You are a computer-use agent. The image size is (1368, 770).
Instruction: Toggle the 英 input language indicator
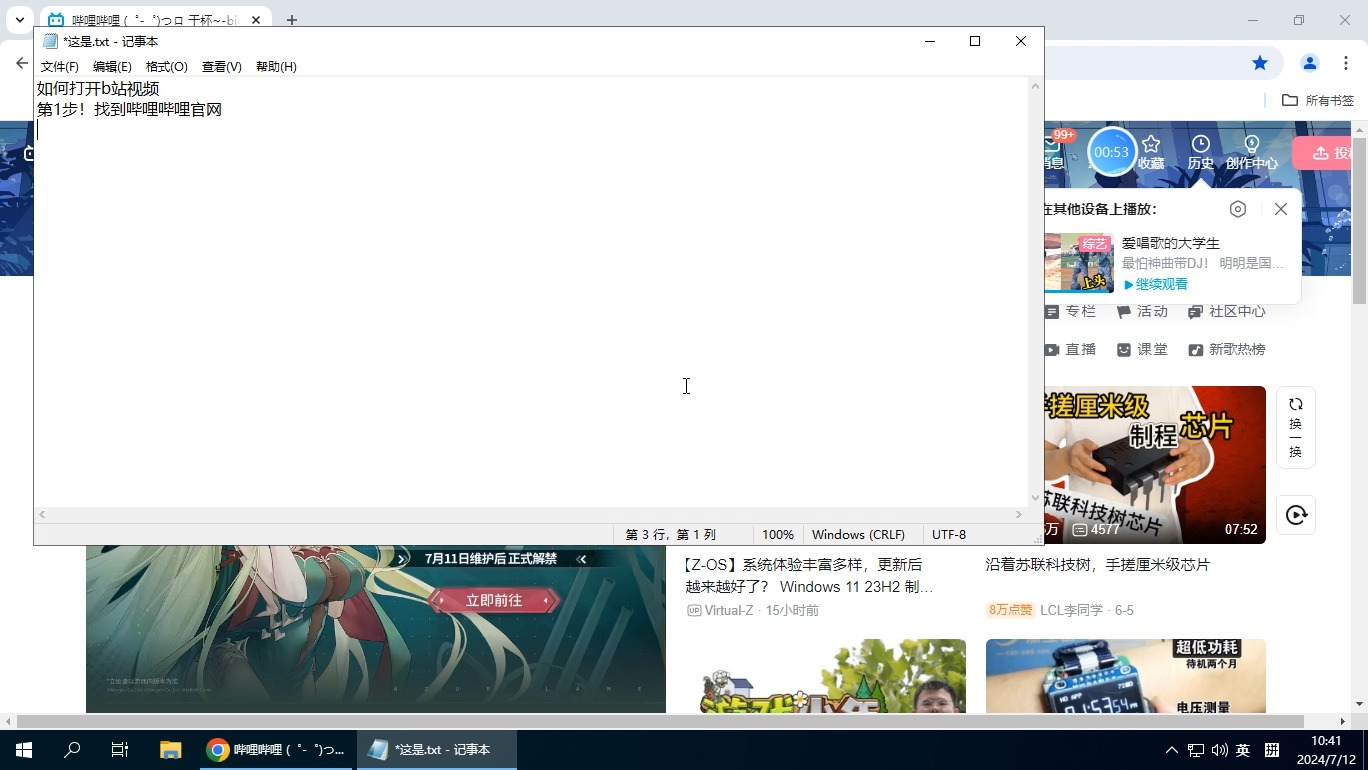point(1243,750)
